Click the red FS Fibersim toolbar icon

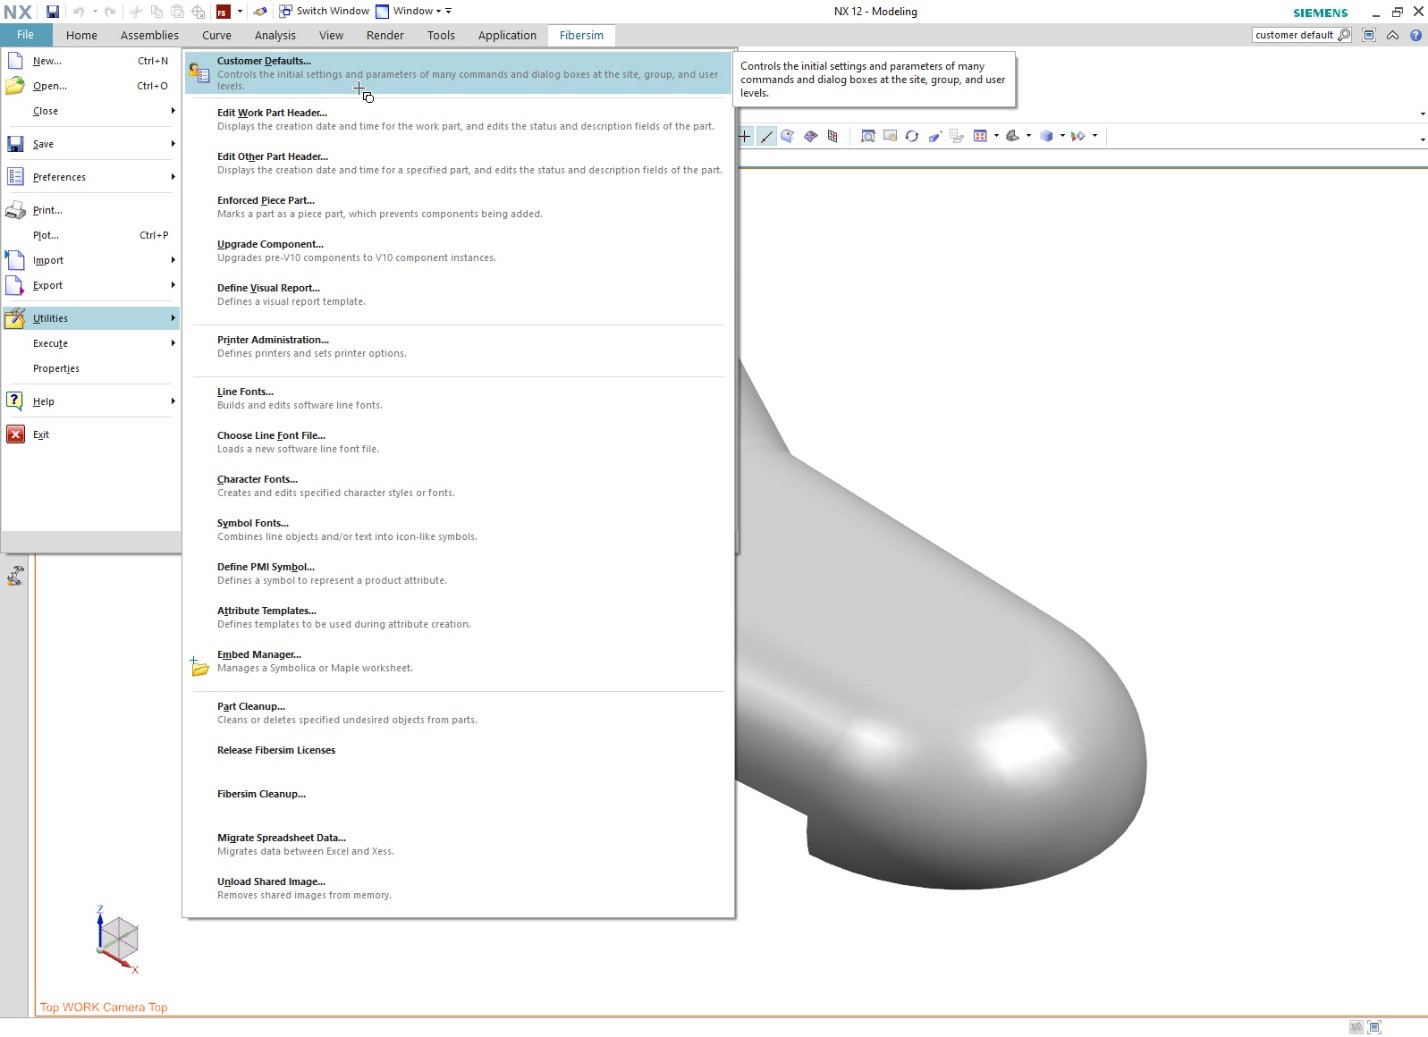click(222, 11)
